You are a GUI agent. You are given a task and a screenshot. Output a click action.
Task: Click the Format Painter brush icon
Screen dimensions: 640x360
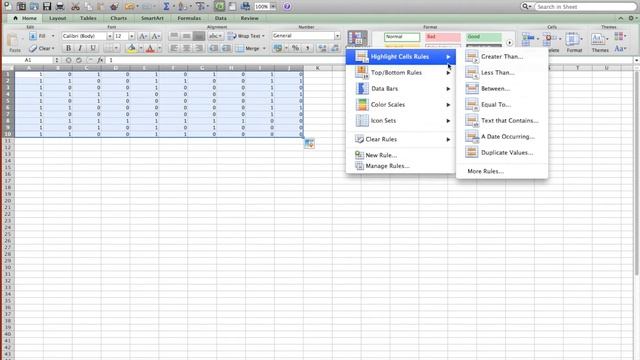[114, 7]
